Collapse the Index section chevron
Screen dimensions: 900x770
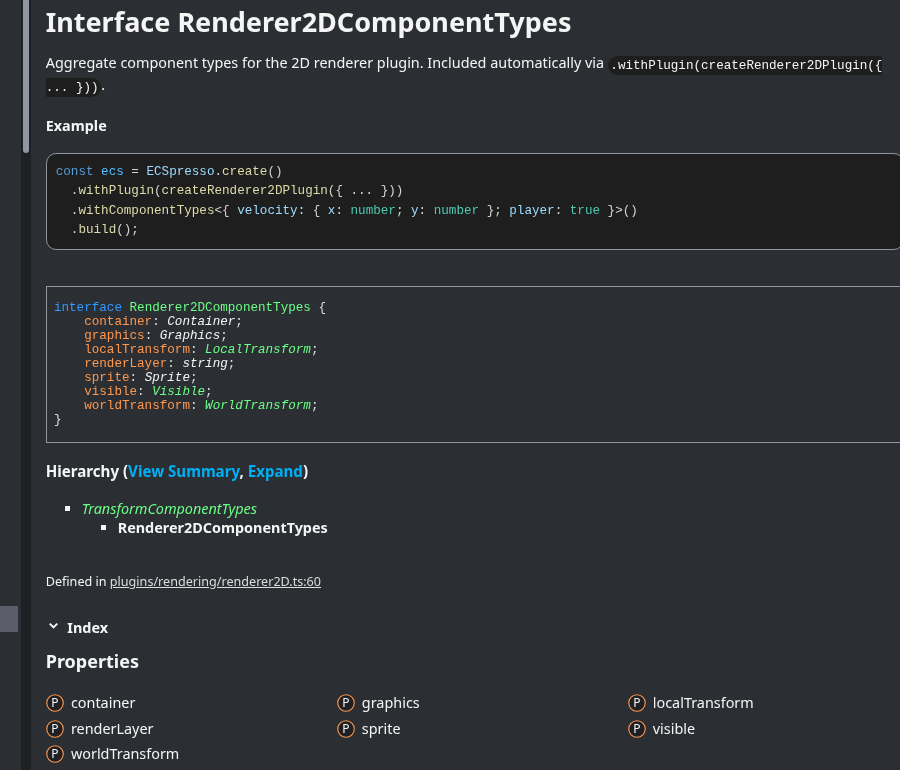[x=53, y=627]
